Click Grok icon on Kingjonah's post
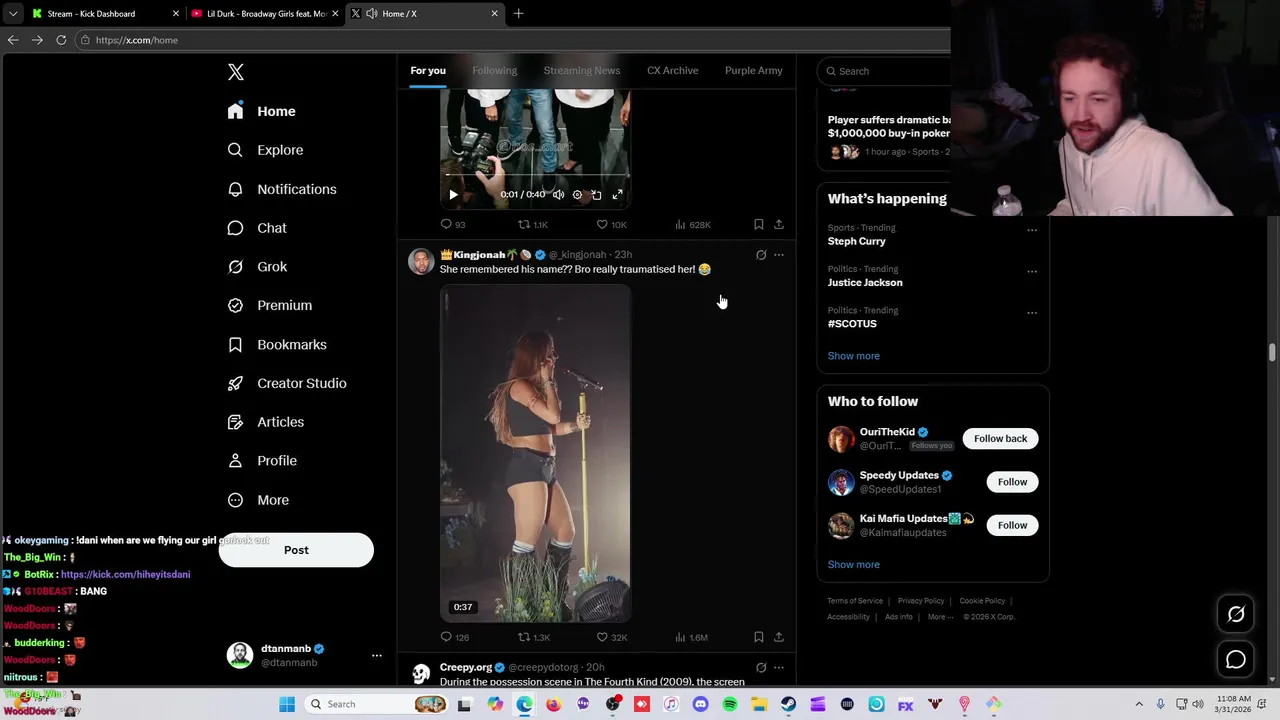The width and height of the screenshot is (1280, 720). pyautogui.click(x=761, y=255)
